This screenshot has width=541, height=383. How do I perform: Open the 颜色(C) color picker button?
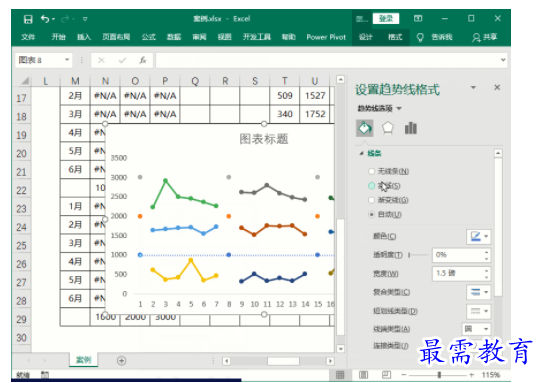pos(479,236)
